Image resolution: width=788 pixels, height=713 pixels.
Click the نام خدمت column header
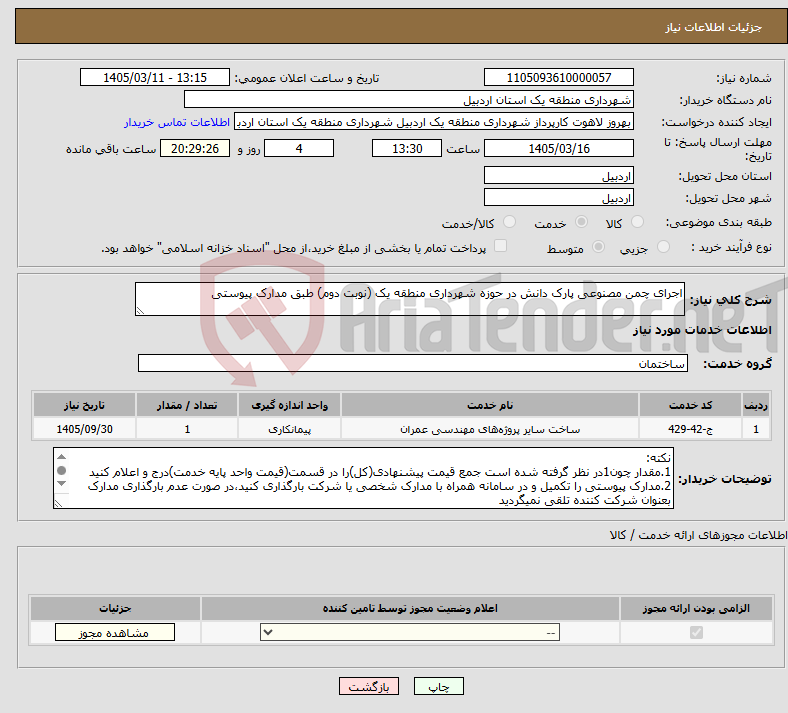point(490,405)
